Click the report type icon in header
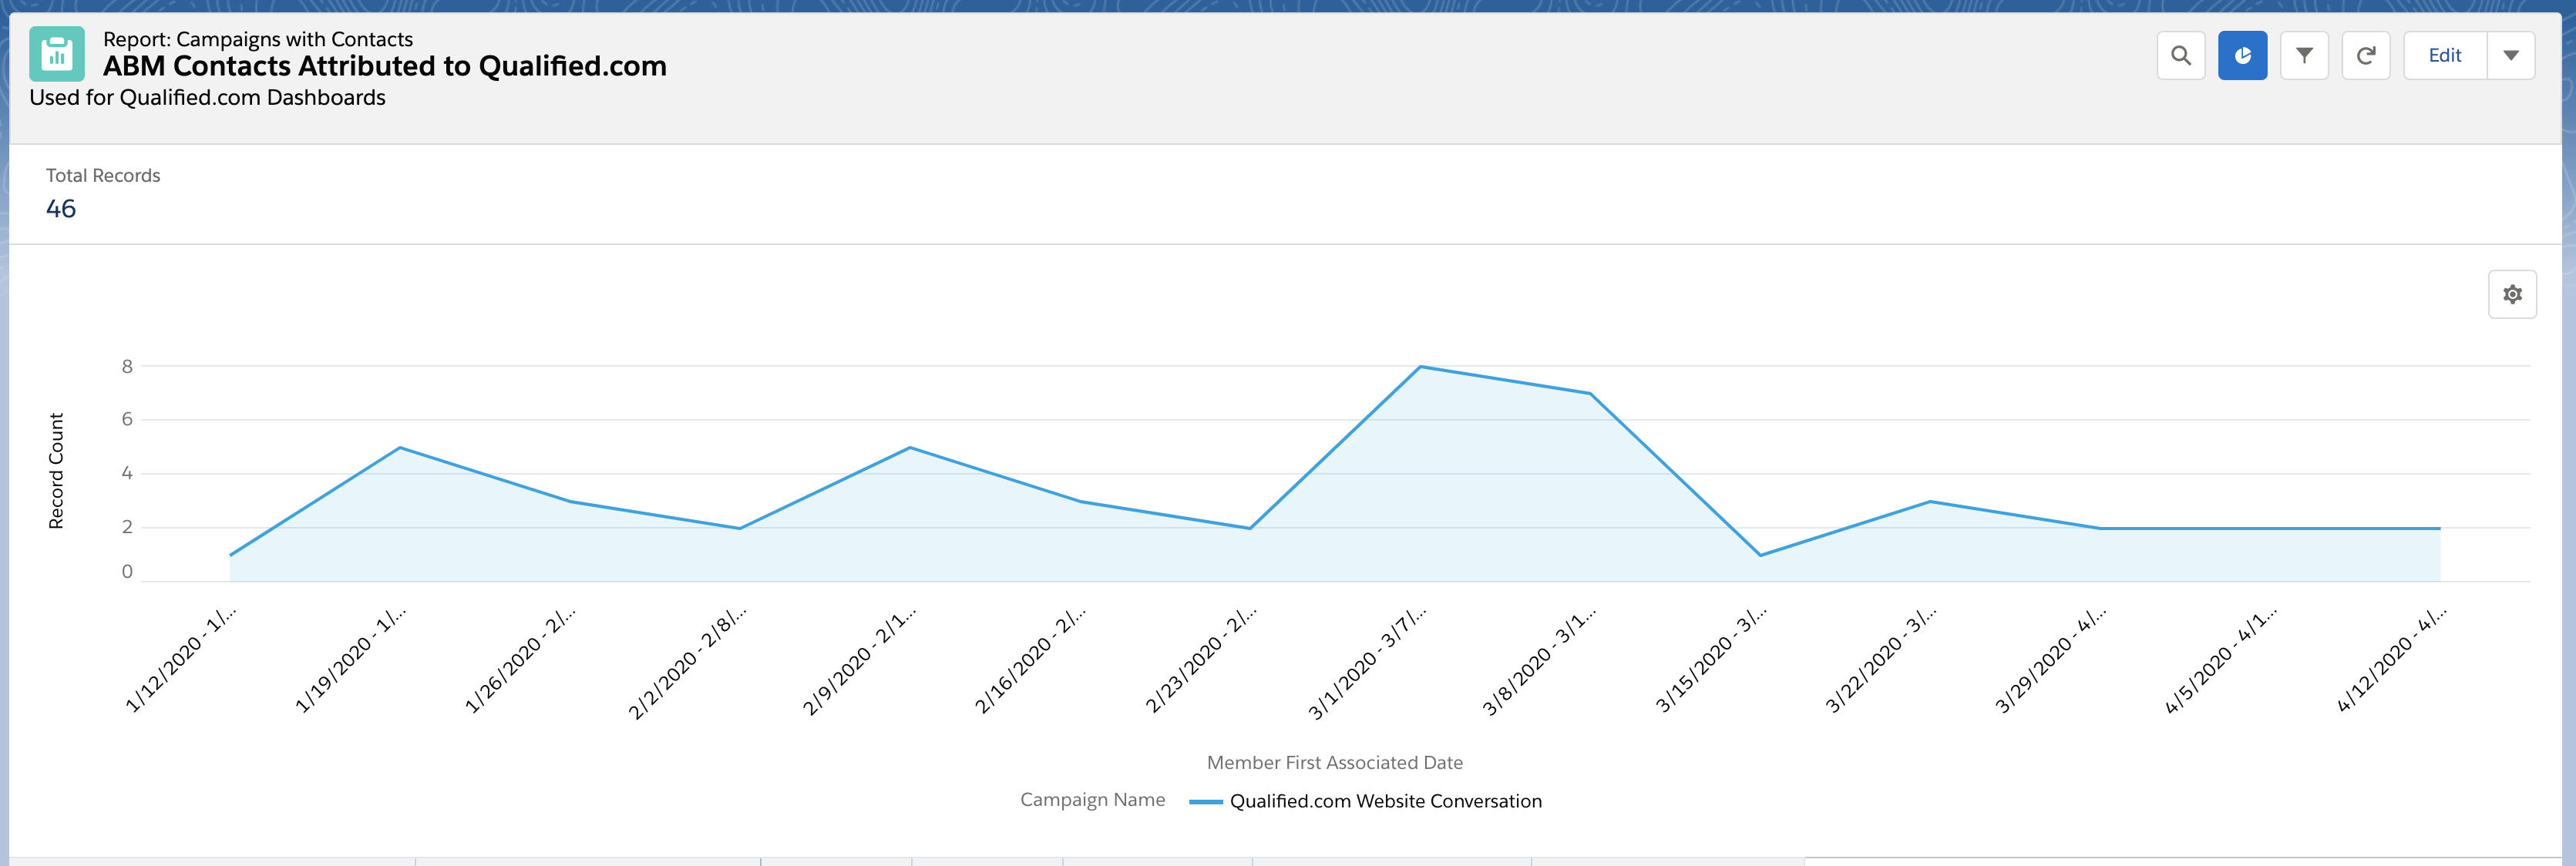This screenshot has height=866, width=2576. pos(57,54)
